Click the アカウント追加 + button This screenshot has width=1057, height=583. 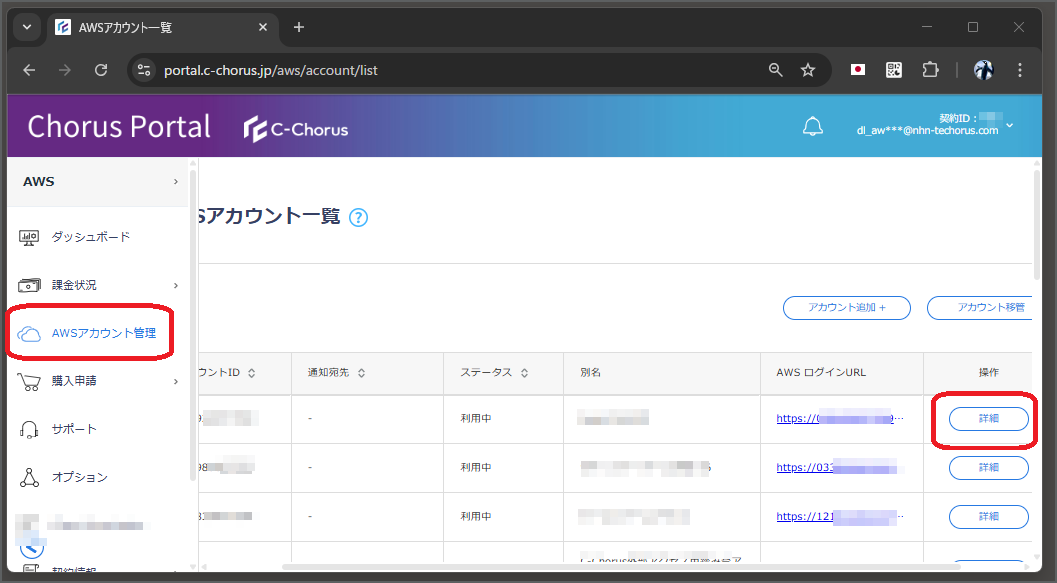[x=847, y=307]
